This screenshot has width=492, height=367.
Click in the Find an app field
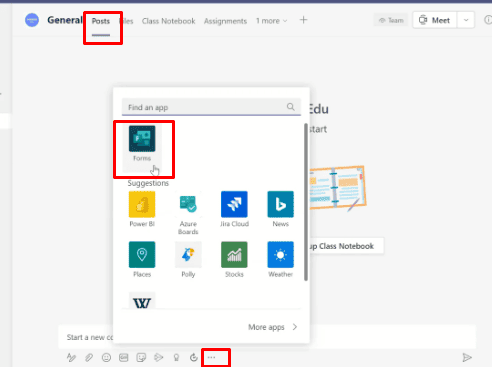[x=211, y=107]
